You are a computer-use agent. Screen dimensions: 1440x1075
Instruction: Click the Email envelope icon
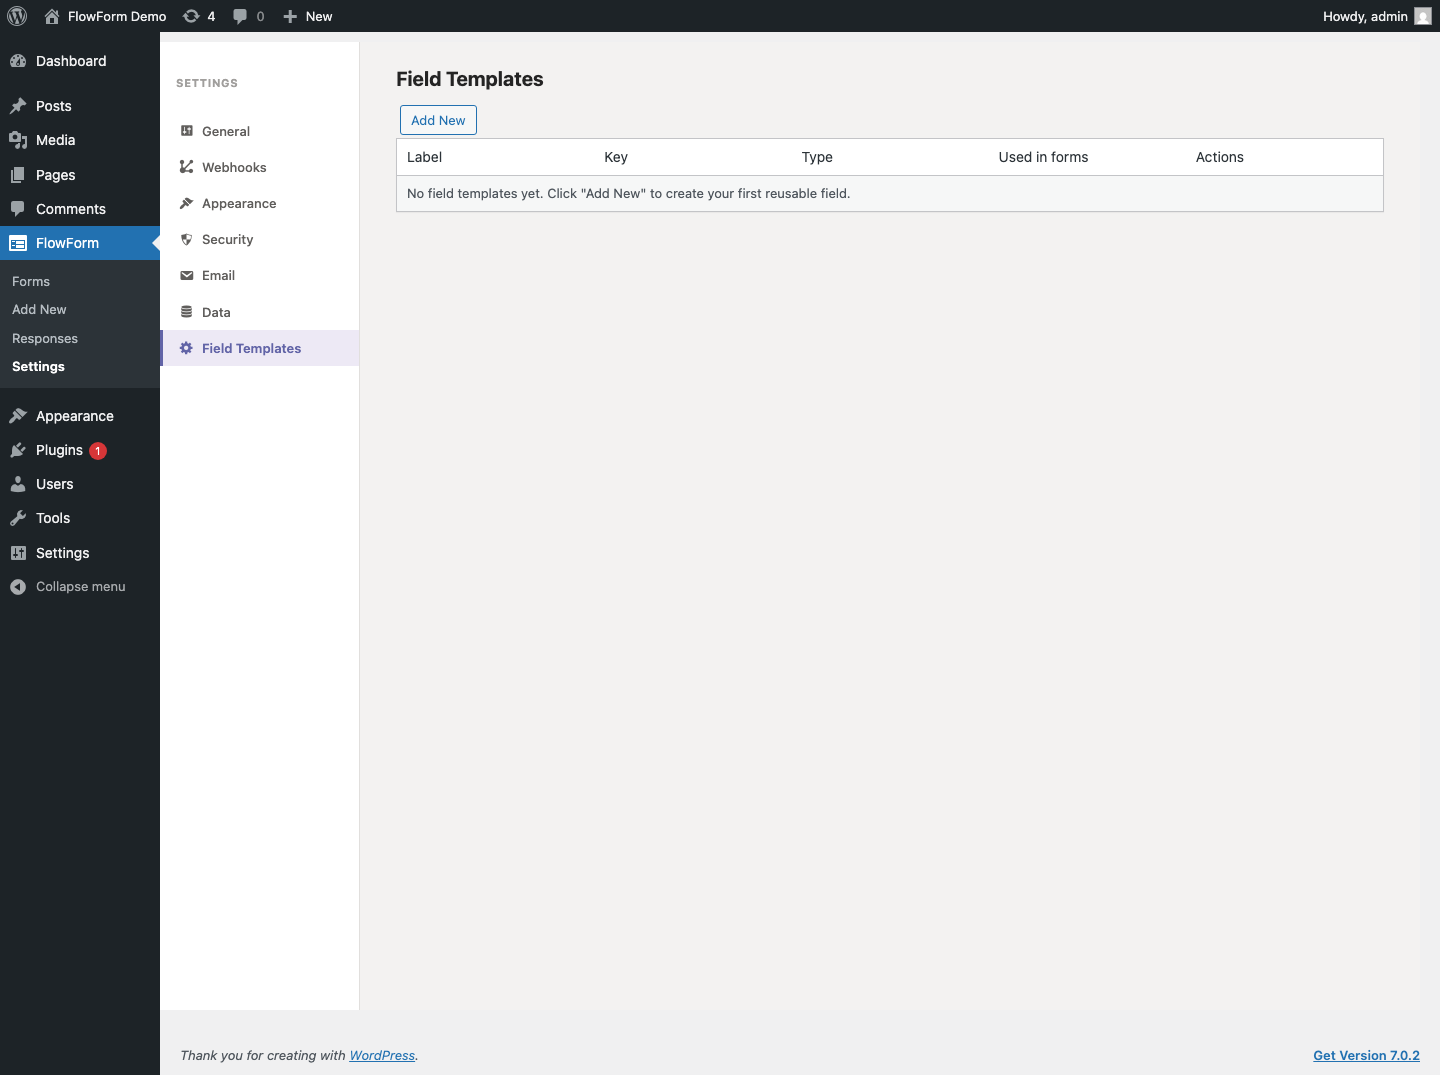pyautogui.click(x=186, y=275)
